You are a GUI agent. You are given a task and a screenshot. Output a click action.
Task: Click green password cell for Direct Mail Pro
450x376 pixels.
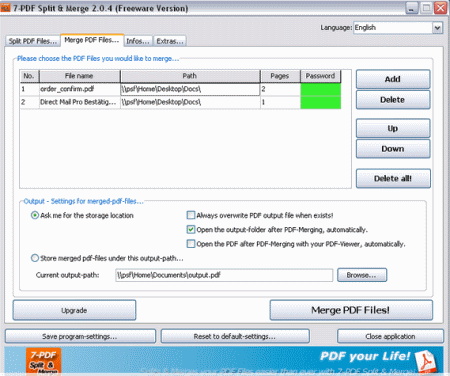click(x=321, y=102)
